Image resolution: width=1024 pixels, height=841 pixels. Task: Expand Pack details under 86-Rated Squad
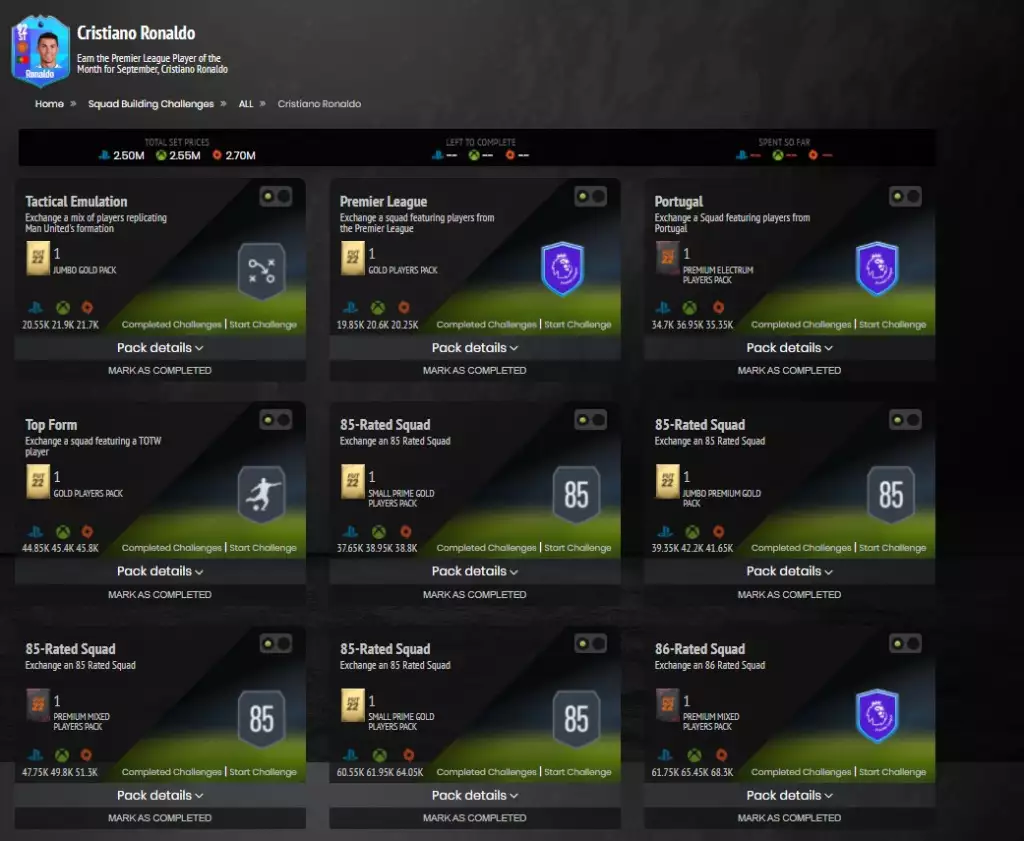[x=790, y=795]
